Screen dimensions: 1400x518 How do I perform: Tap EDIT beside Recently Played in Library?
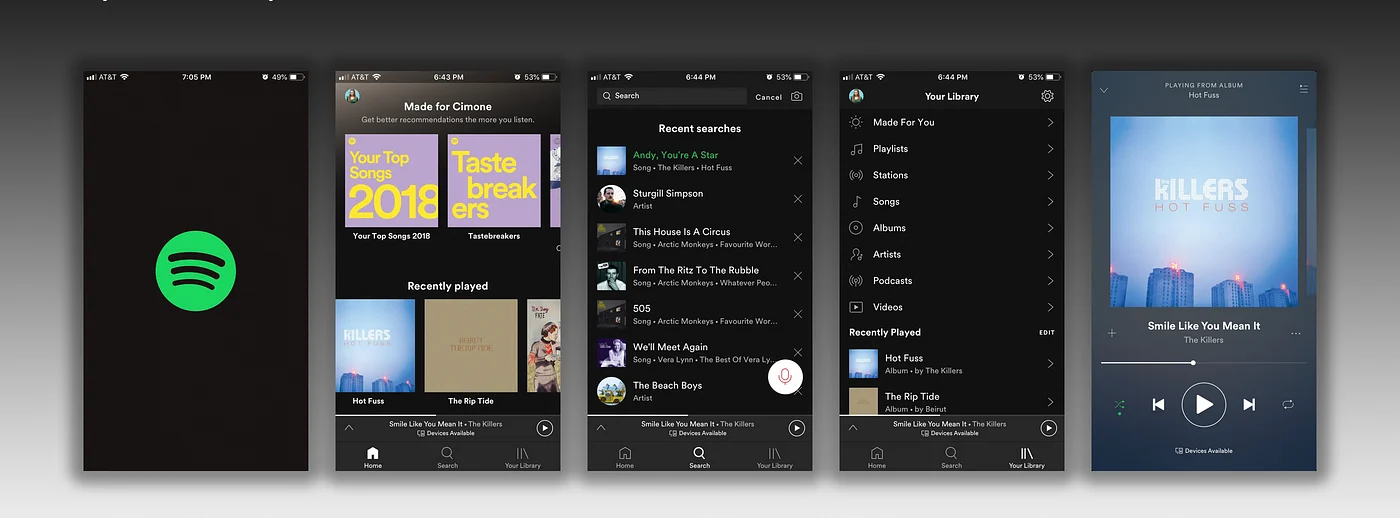click(x=1046, y=333)
